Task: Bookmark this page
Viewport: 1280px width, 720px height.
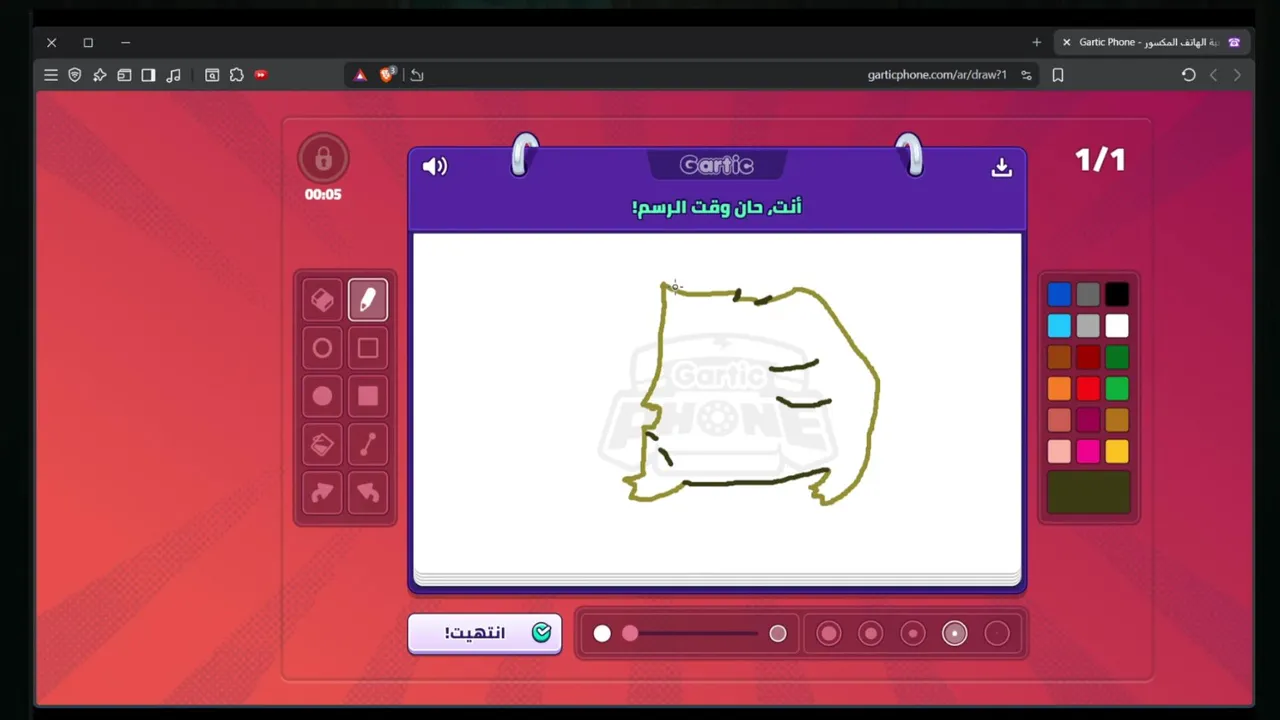Action: pos(1058,75)
